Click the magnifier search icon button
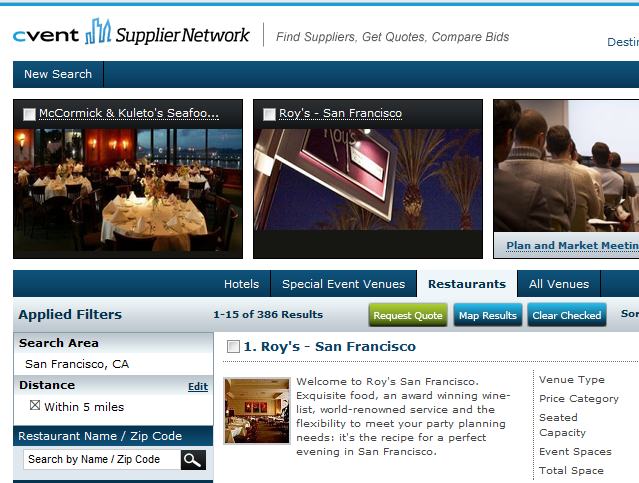Image resolution: width=639 pixels, height=483 pixels. click(193, 460)
